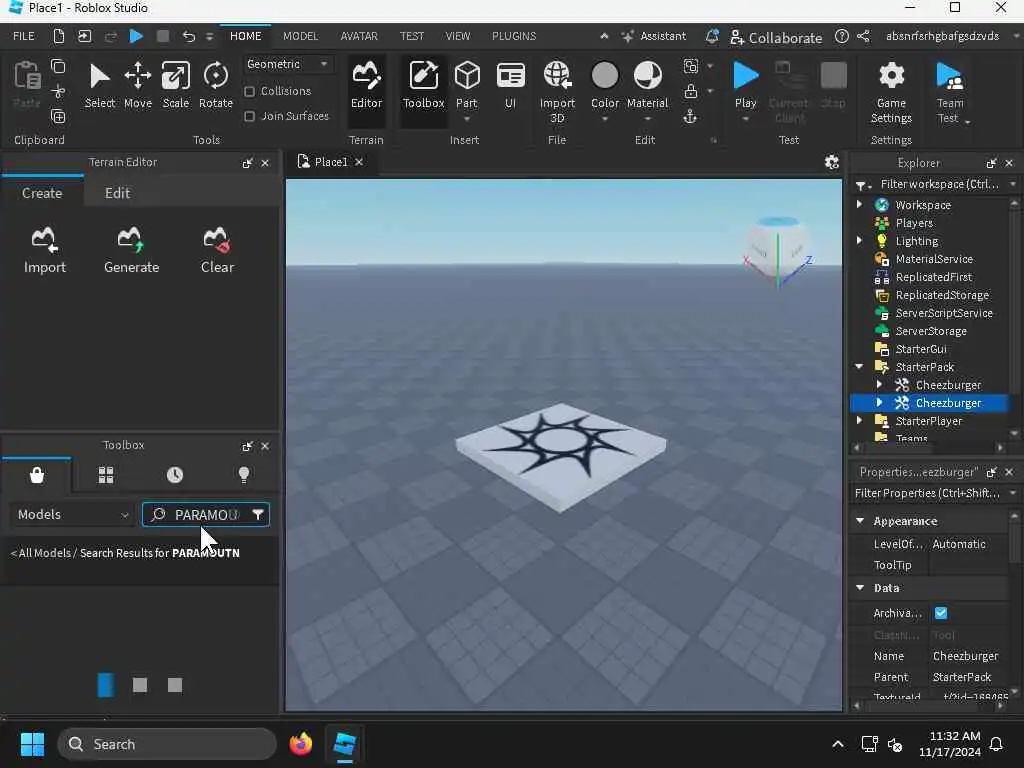Viewport: 1024px width, 768px height.
Task: Click the Windows taskbar Search box
Action: [x=167, y=744]
